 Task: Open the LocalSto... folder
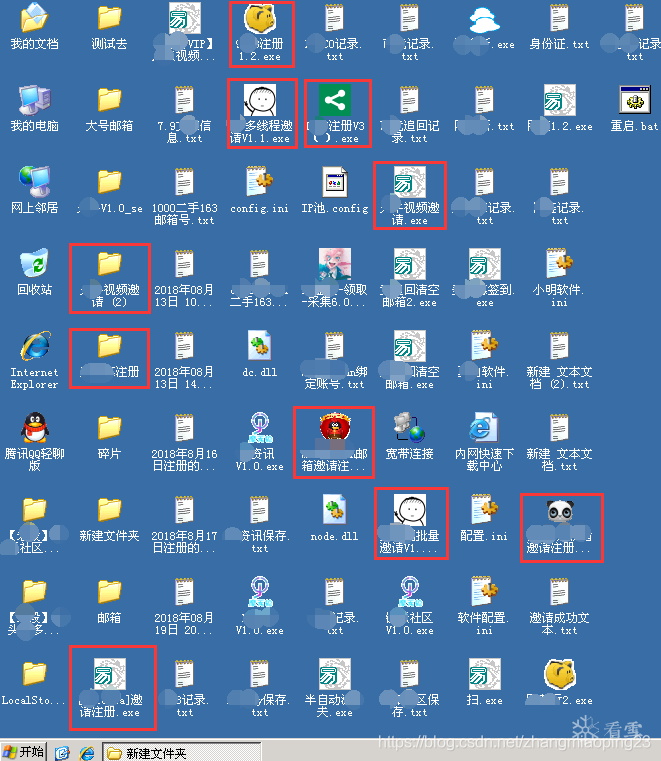(34, 683)
